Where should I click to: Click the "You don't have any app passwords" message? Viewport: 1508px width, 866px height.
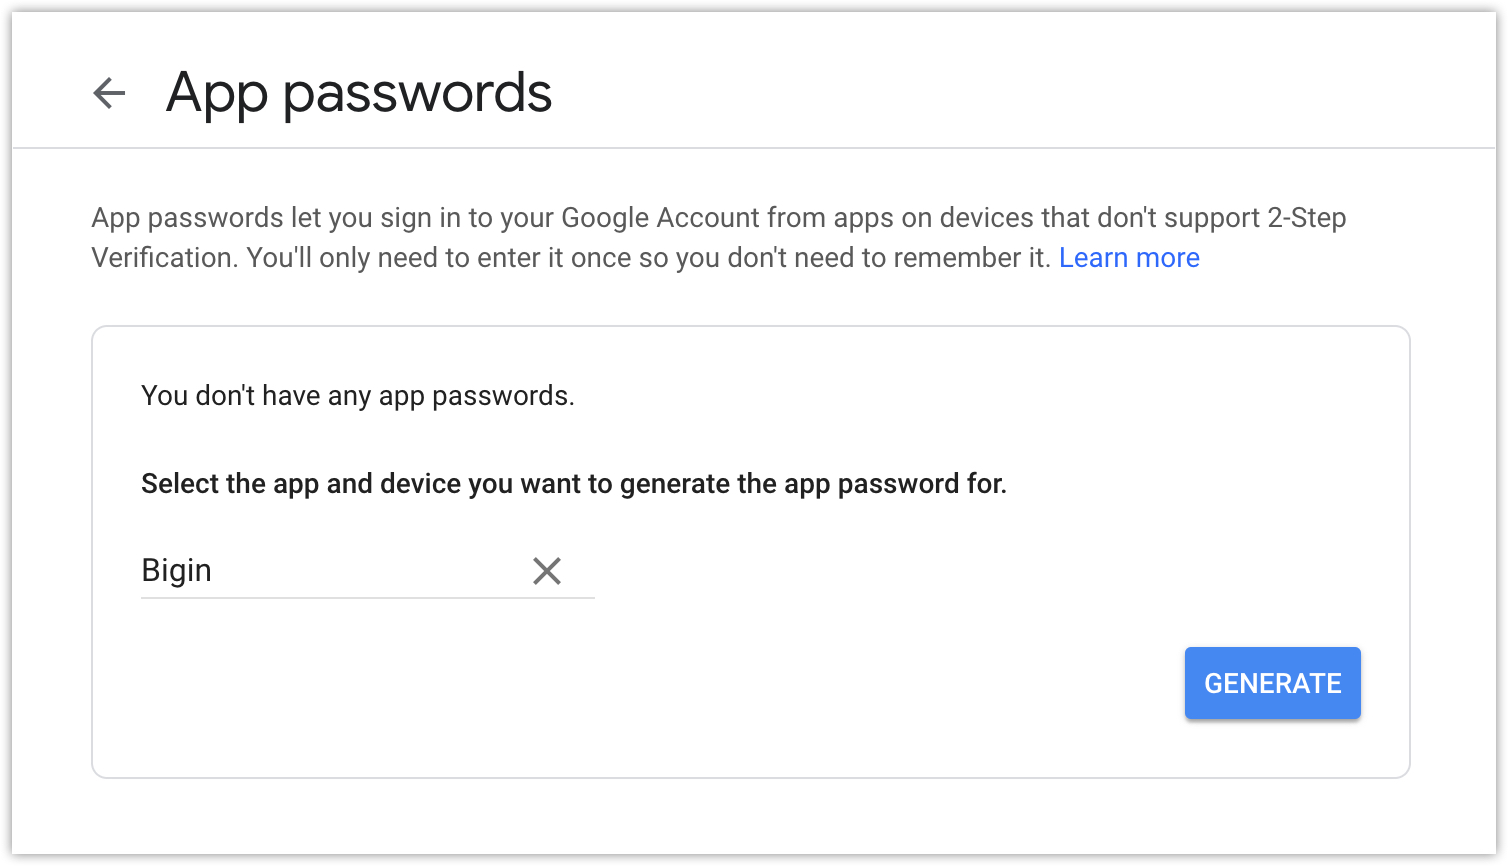pos(358,396)
